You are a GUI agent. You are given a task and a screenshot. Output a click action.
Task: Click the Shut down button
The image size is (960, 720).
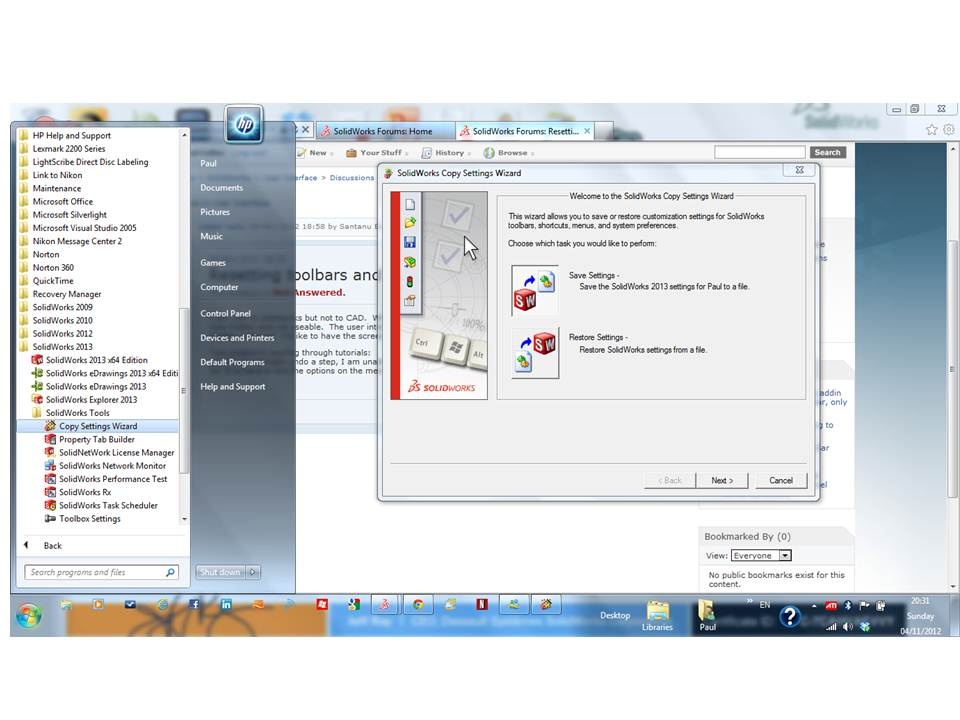click(220, 572)
